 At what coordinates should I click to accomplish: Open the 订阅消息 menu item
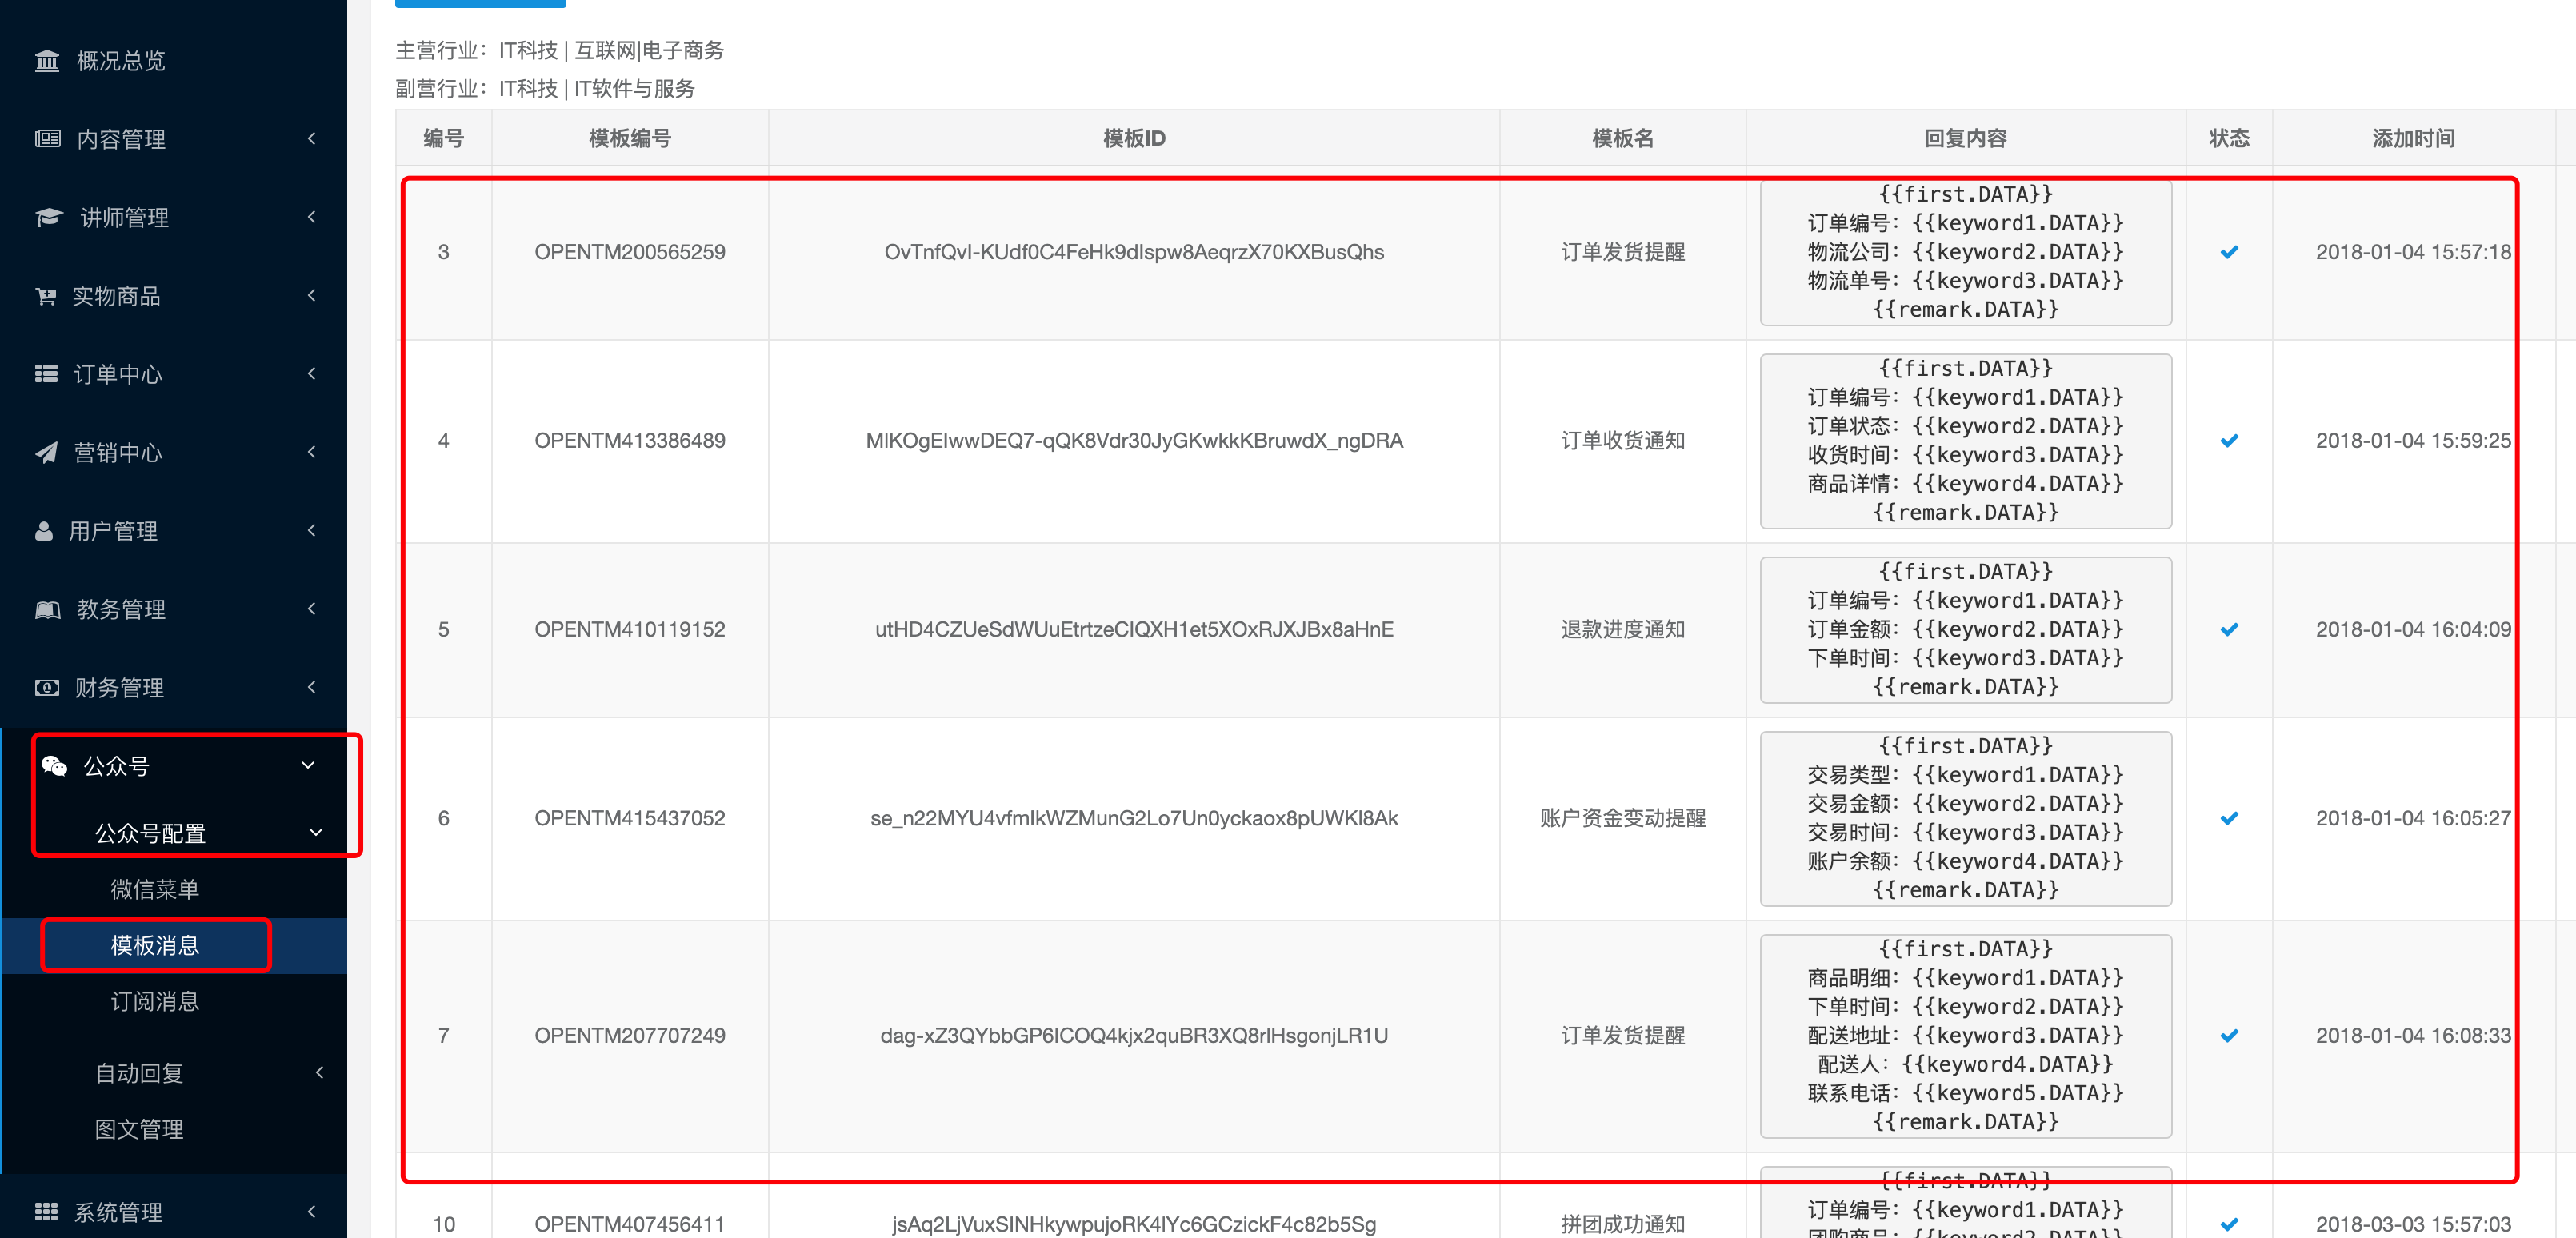click(154, 1002)
